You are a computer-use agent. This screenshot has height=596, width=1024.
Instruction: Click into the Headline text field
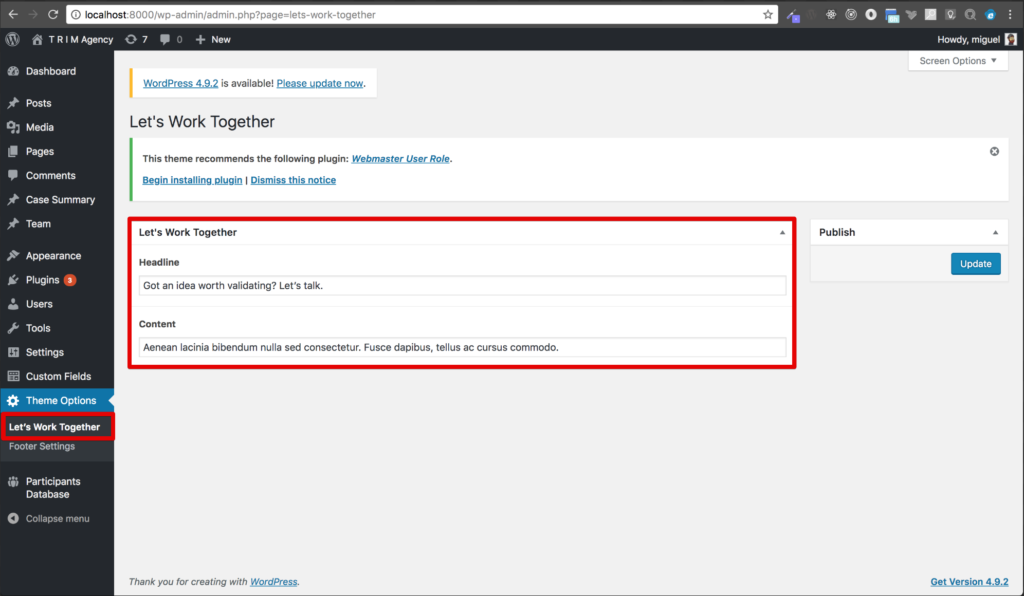click(462, 285)
